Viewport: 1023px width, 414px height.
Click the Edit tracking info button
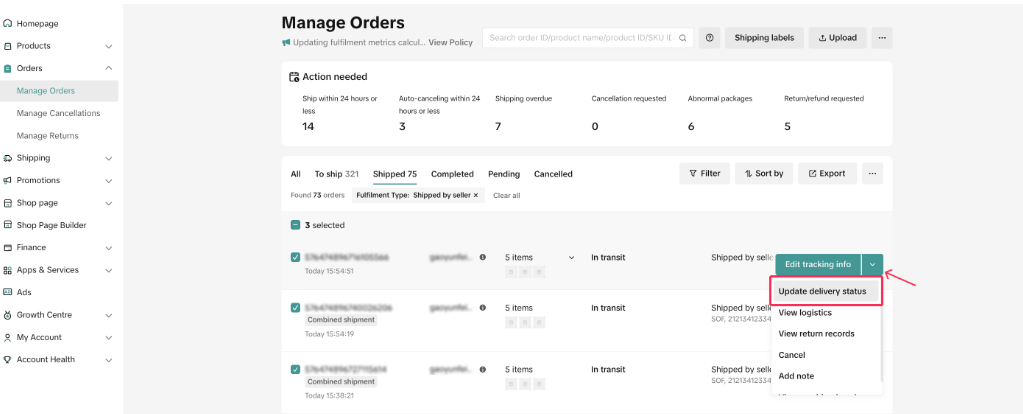817,264
